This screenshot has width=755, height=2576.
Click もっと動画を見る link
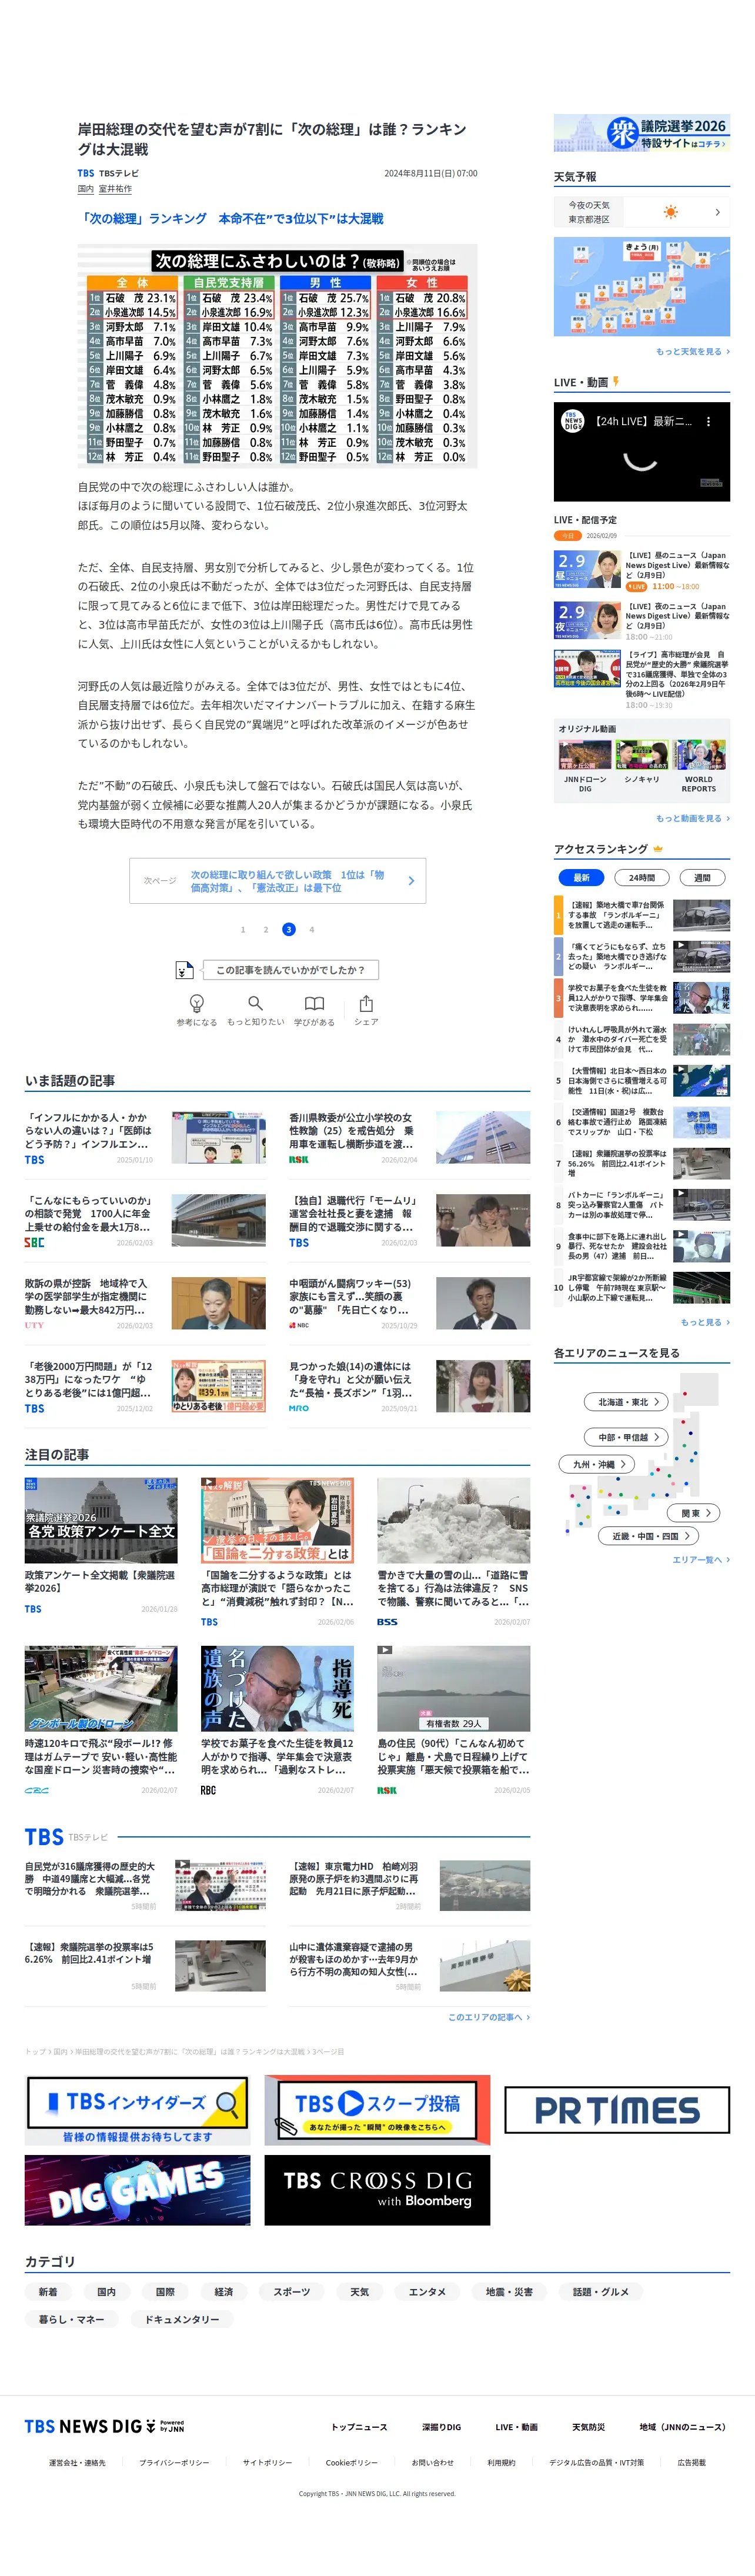click(x=692, y=818)
